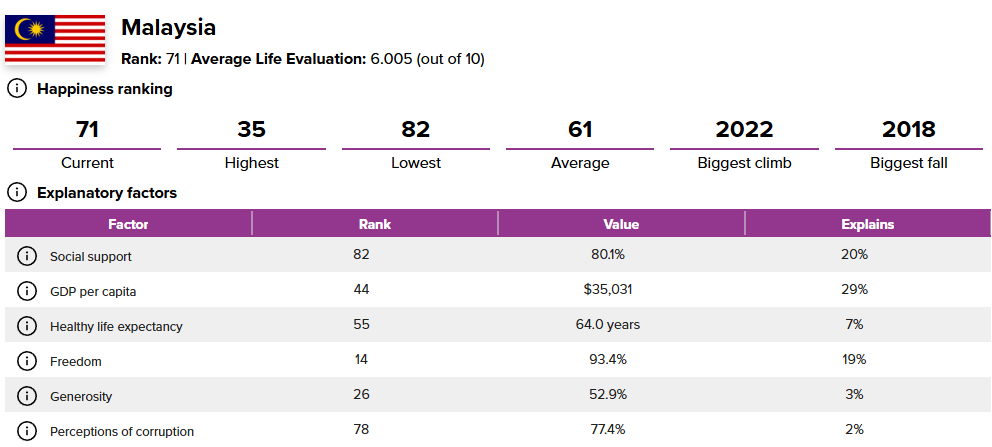Show info for Healthy life expectancy

(27, 326)
